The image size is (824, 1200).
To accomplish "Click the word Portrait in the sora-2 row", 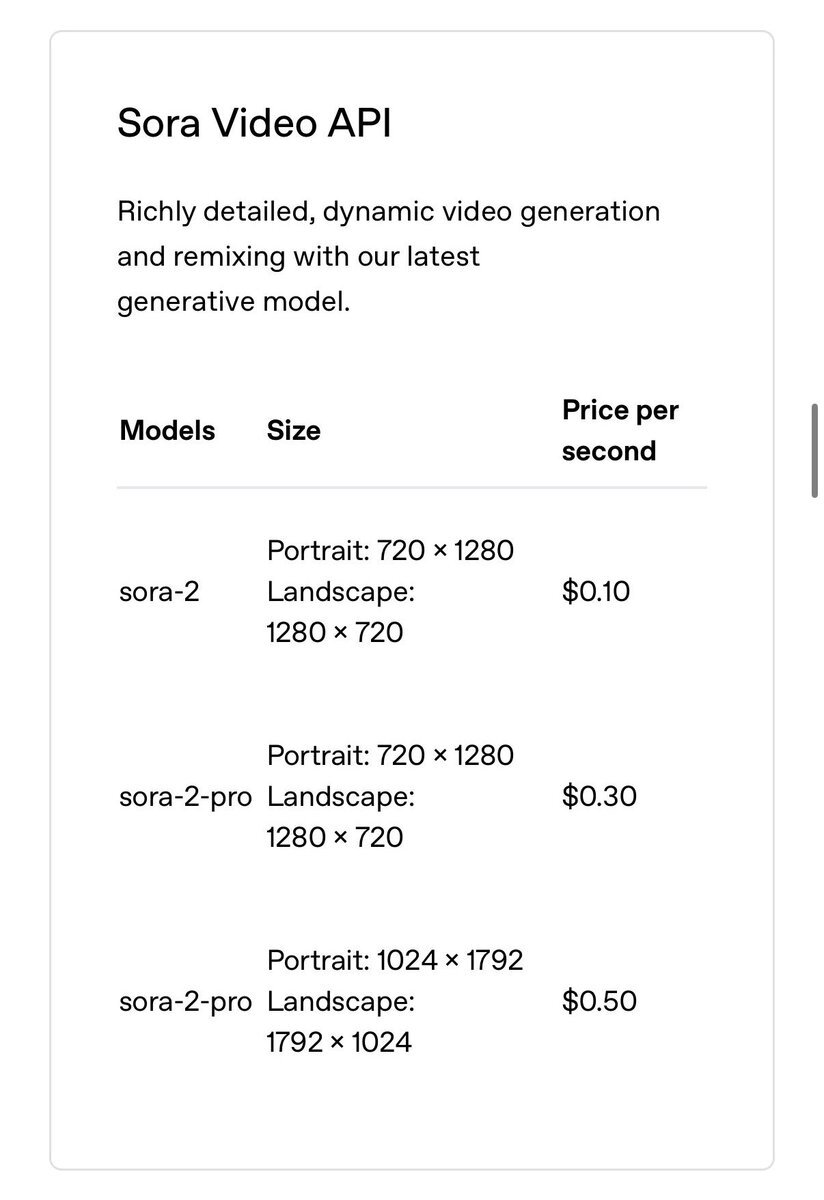I will [317, 551].
